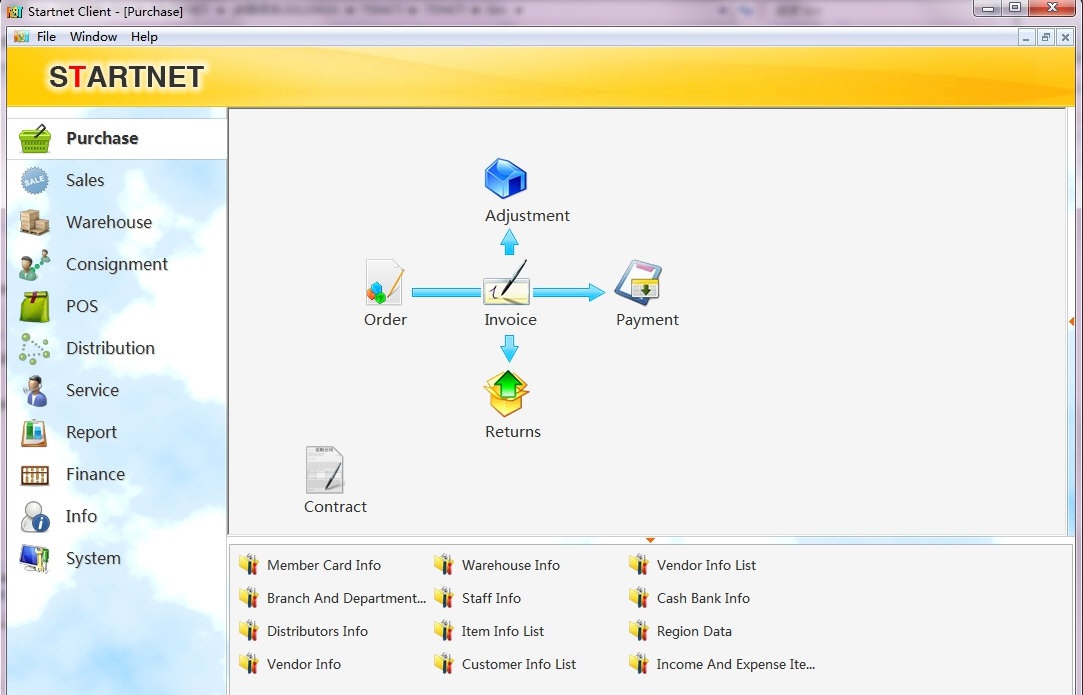The image size is (1083, 695).
Task: Click the Distributors Info shortcut icon
Action: [x=249, y=631]
